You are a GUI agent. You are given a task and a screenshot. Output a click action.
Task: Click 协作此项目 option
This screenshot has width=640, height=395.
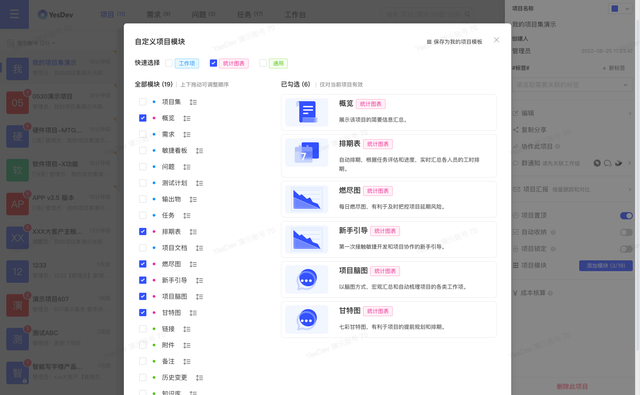coord(536,146)
